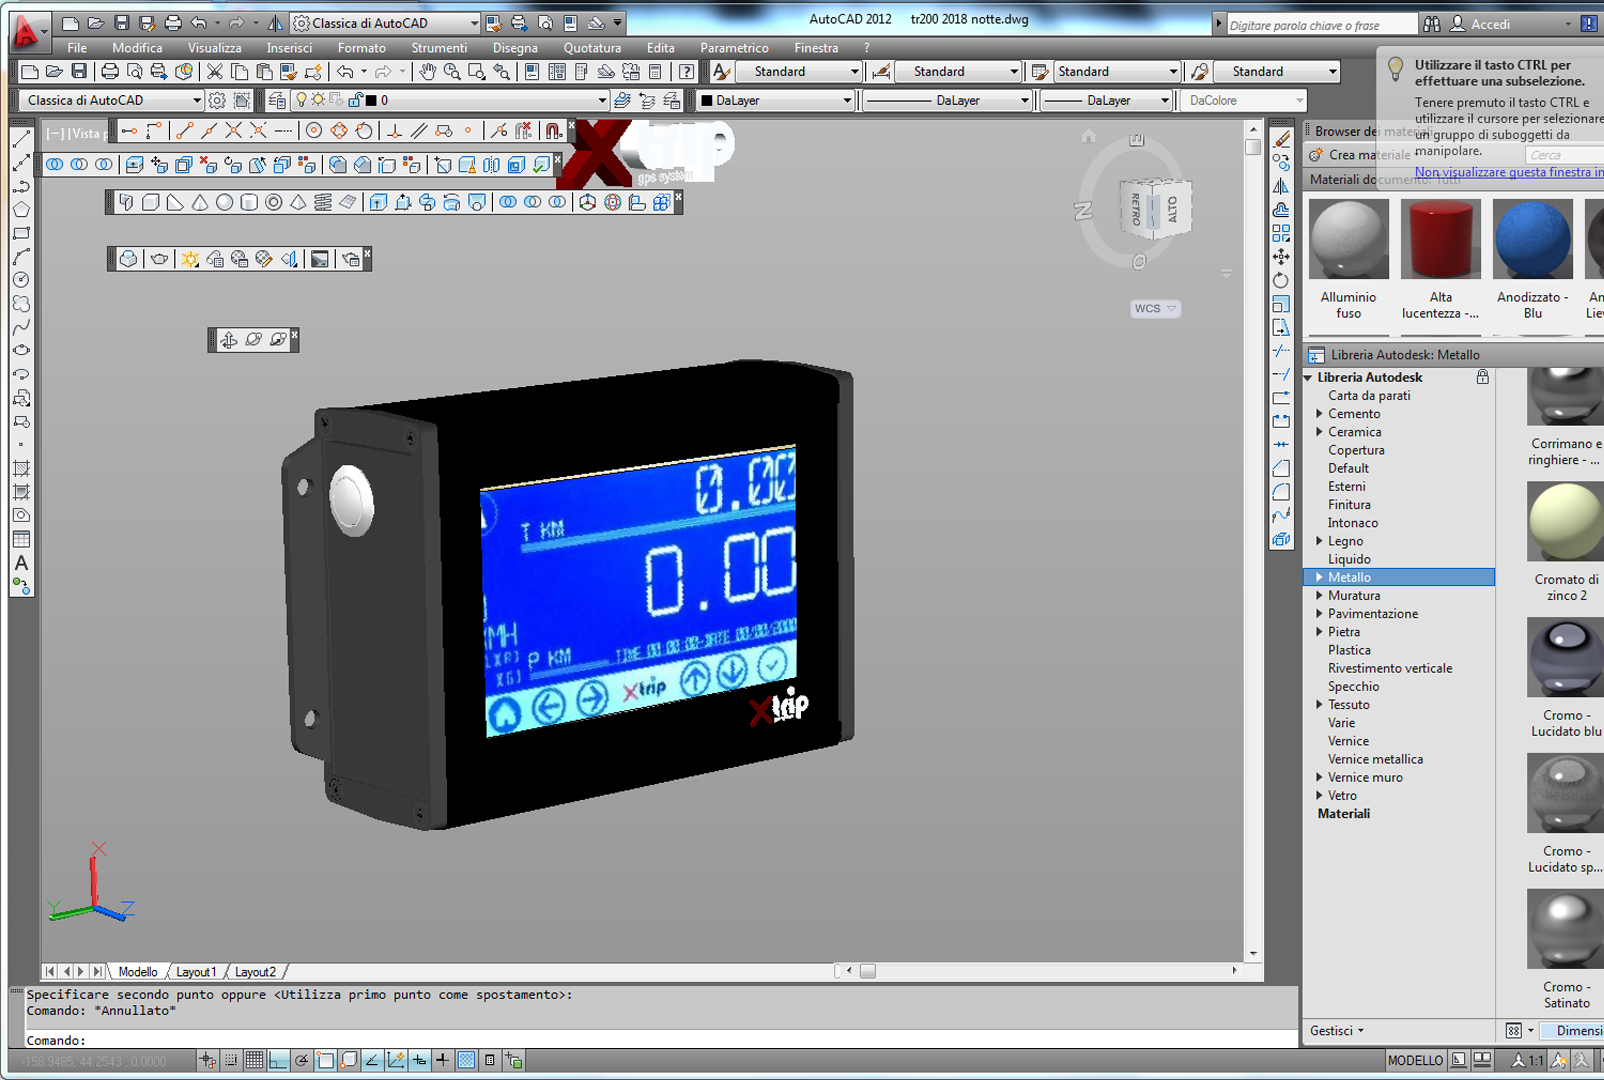The image size is (1604, 1080).
Task: Select the Box solid primitive tool
Action: coord(151,202)
